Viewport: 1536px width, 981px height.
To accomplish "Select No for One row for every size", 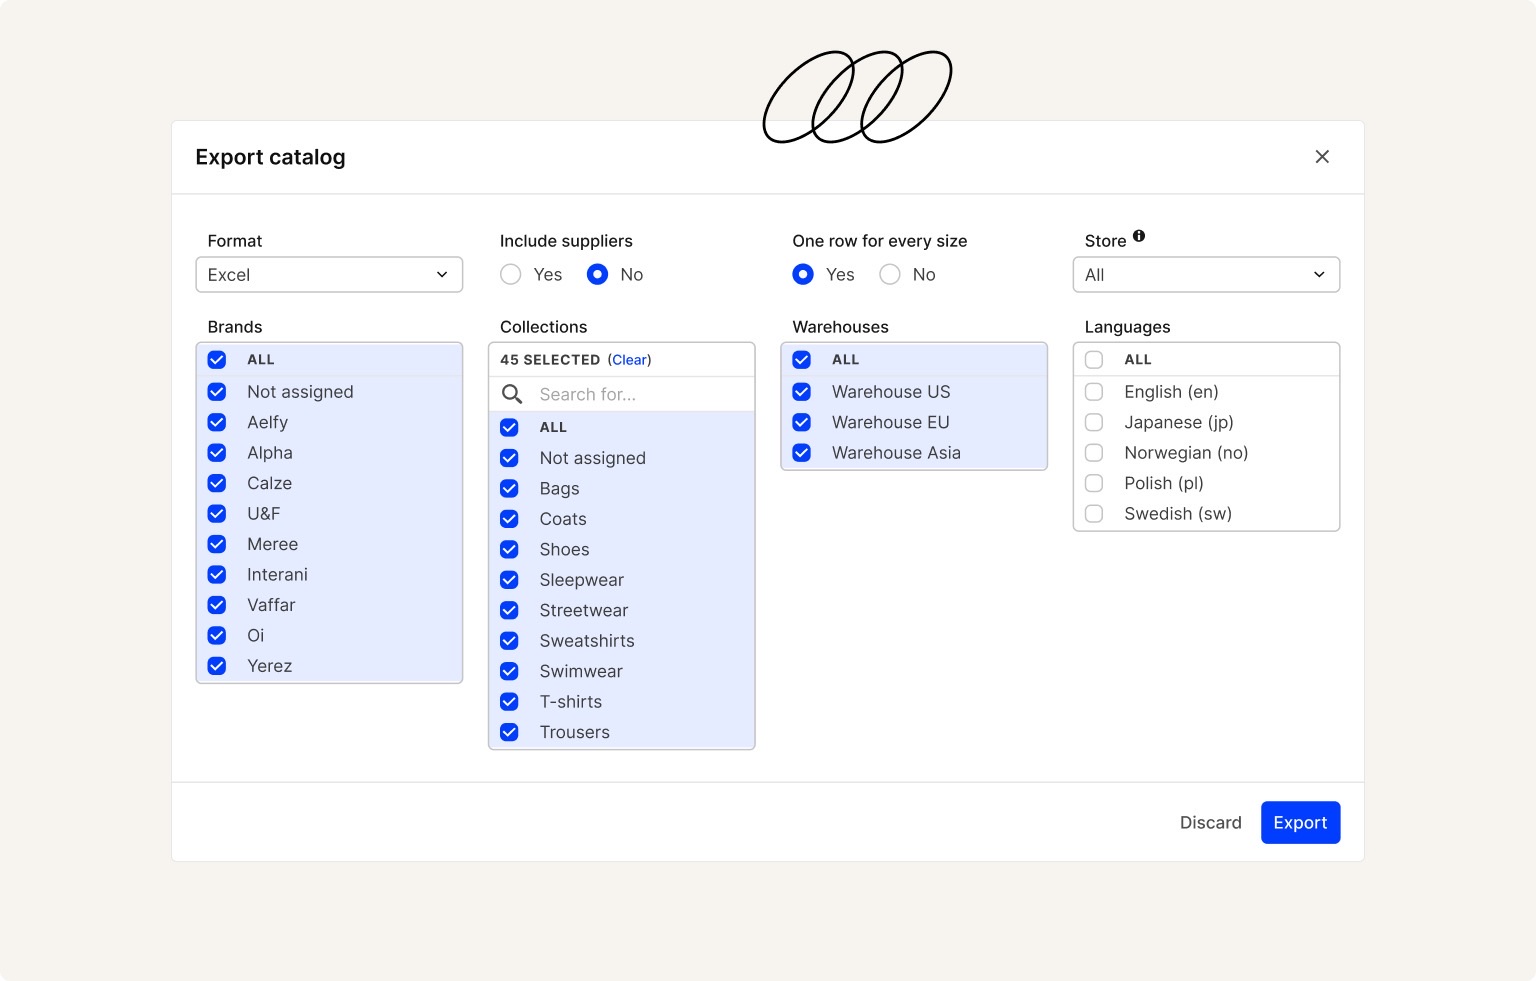I will 890,275.
